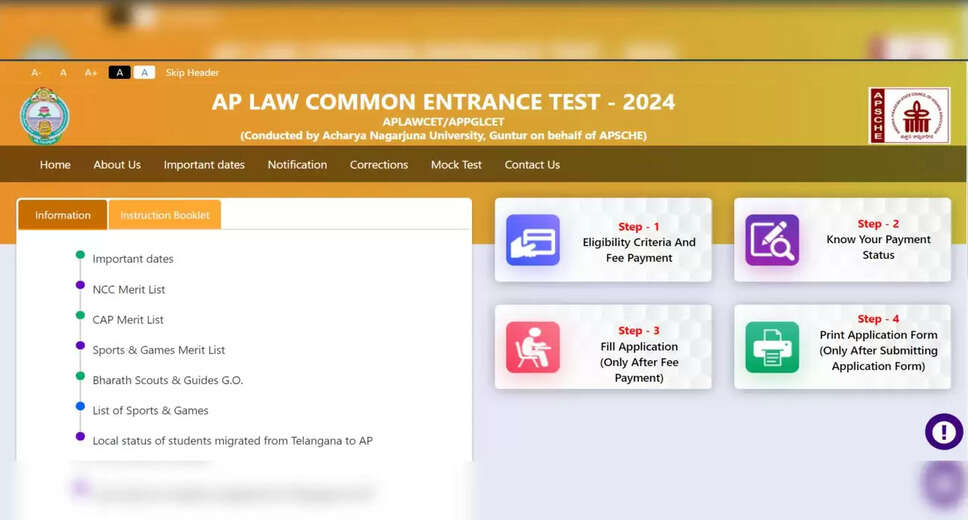Open Important dates link in Information list
The width and height of the screenshot is (968, 520).
(133, 259)
